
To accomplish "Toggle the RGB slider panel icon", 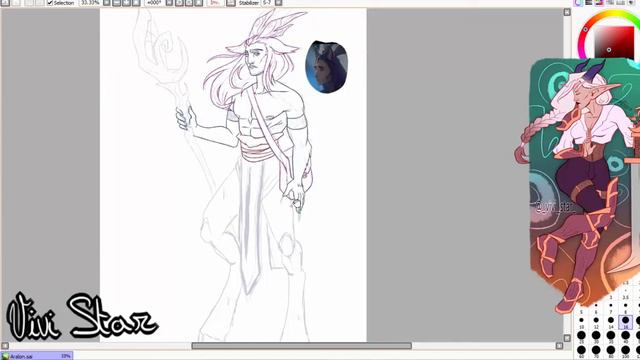I will pyautogui.click(x=589, y=2).
